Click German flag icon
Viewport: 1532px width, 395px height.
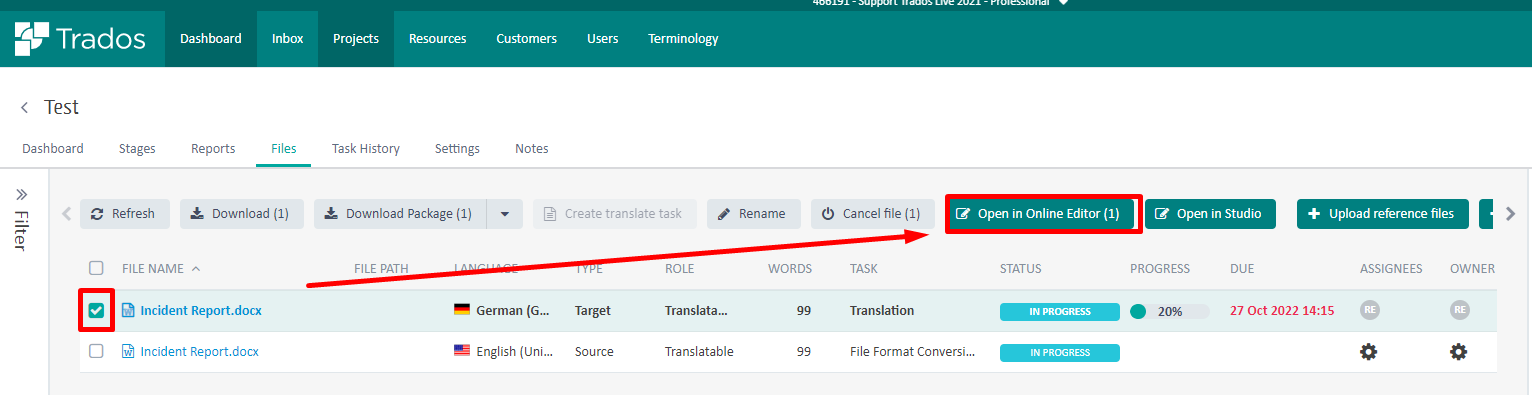462,310
